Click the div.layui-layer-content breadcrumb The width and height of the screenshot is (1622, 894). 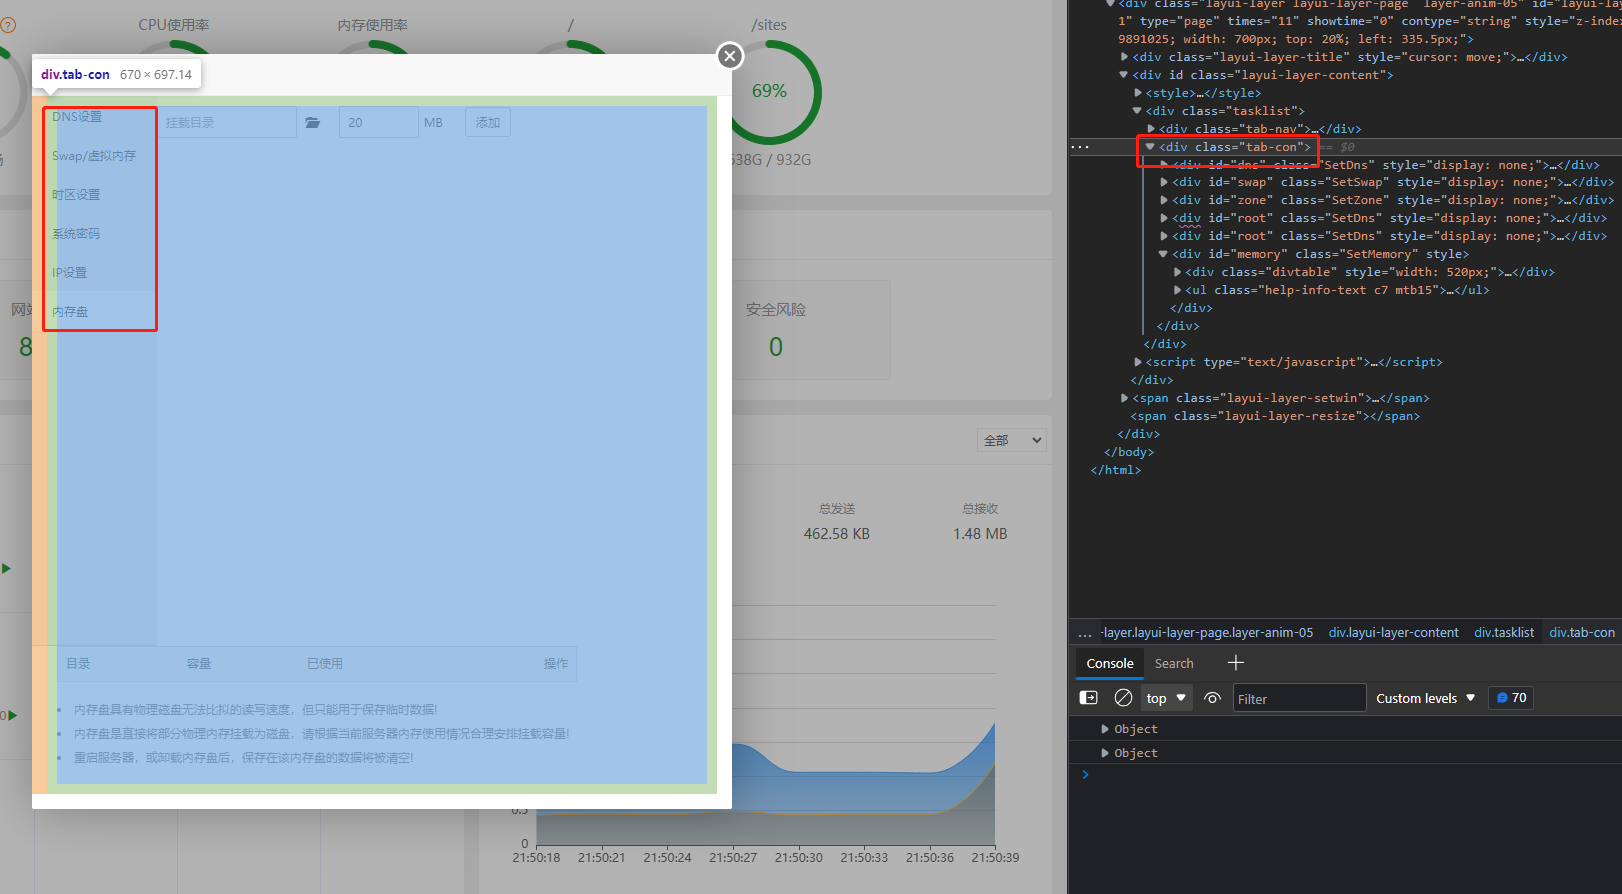pyautogui.click(x=1393, y=633)
